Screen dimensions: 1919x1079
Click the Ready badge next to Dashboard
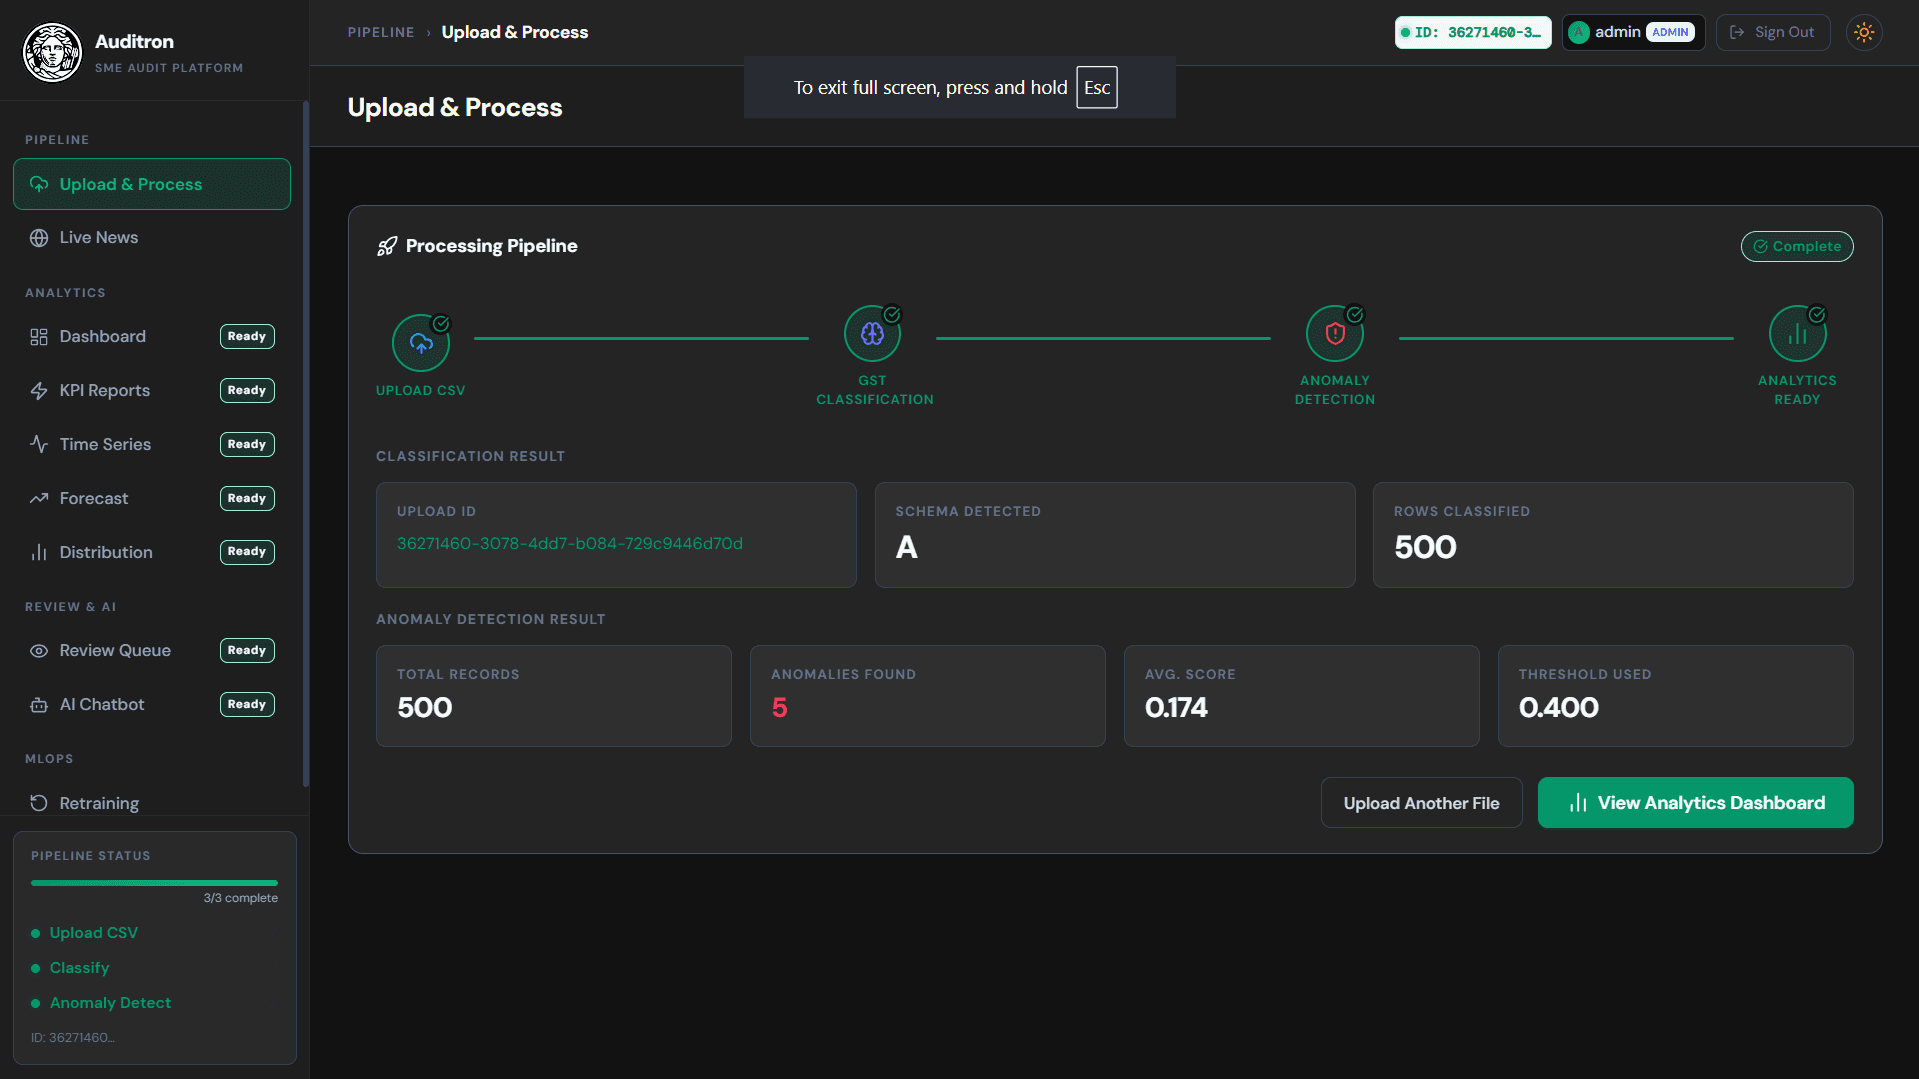247,337
